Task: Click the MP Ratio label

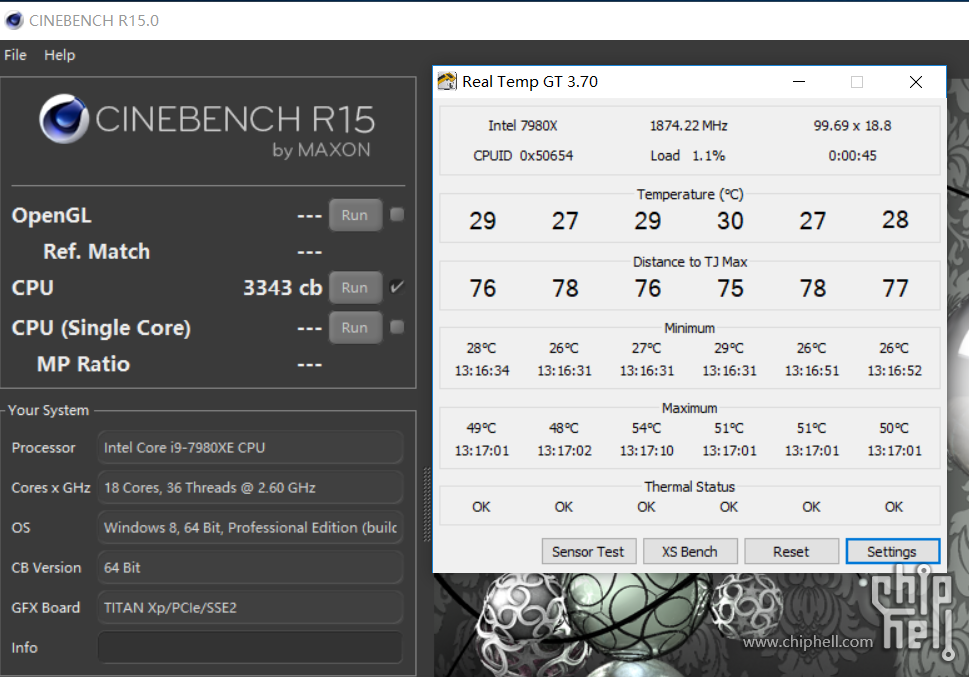Action: click(83, 364)
